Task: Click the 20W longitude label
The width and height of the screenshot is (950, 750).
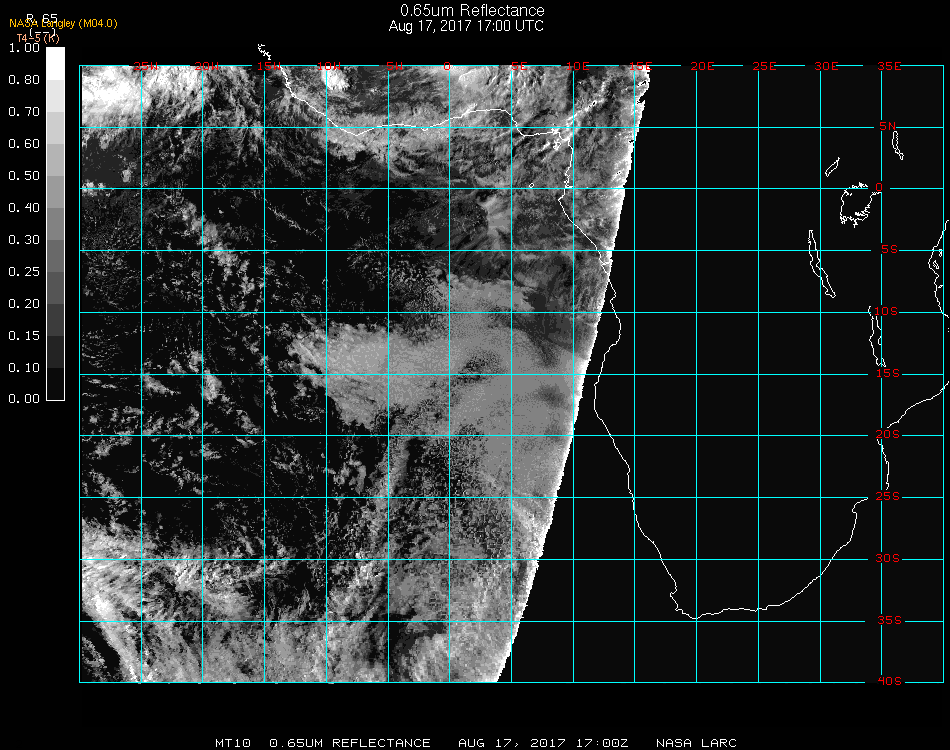Action: click(x=207, y=67)
